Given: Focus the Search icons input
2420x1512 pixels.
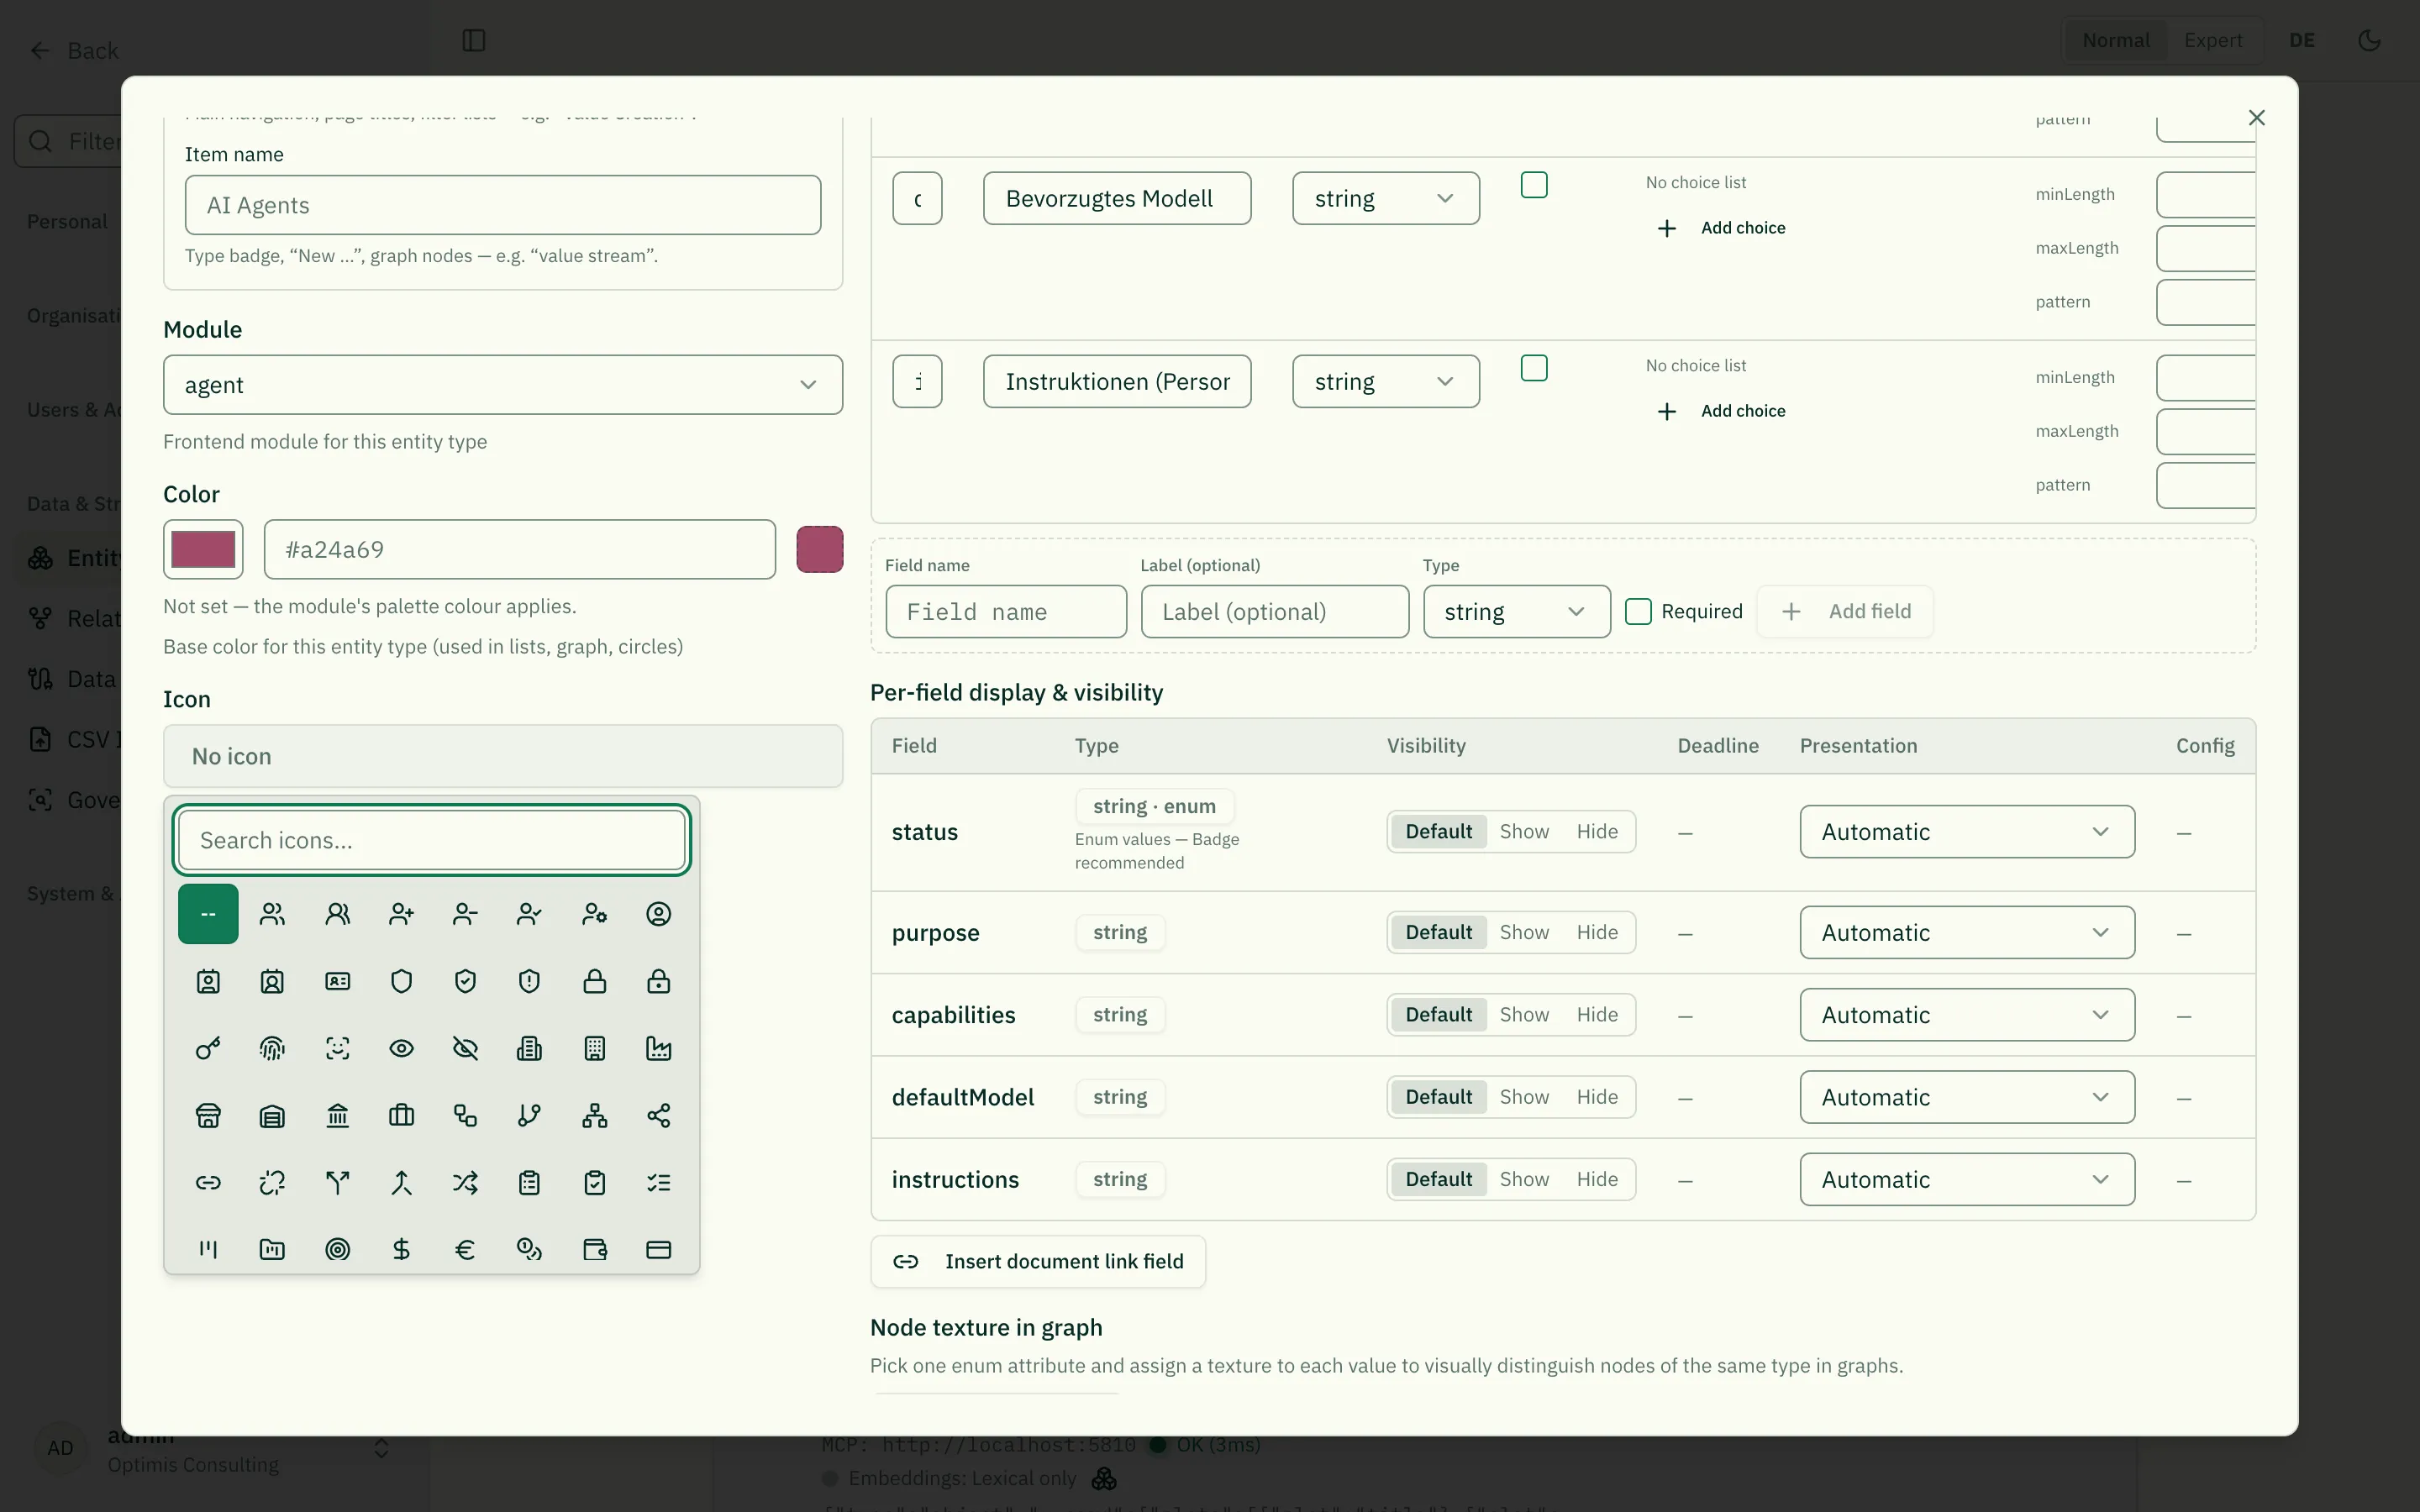Looking at the screenshot, I should [431, 840].
